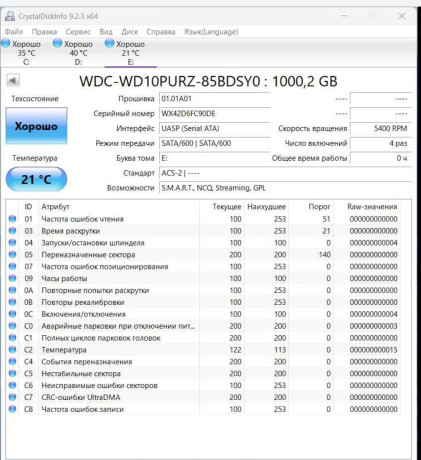The height and width of the screenshot is (460, 421).
Task: Select Аварийные парковки при отключении row text
Action: click(x=118, y=326)
